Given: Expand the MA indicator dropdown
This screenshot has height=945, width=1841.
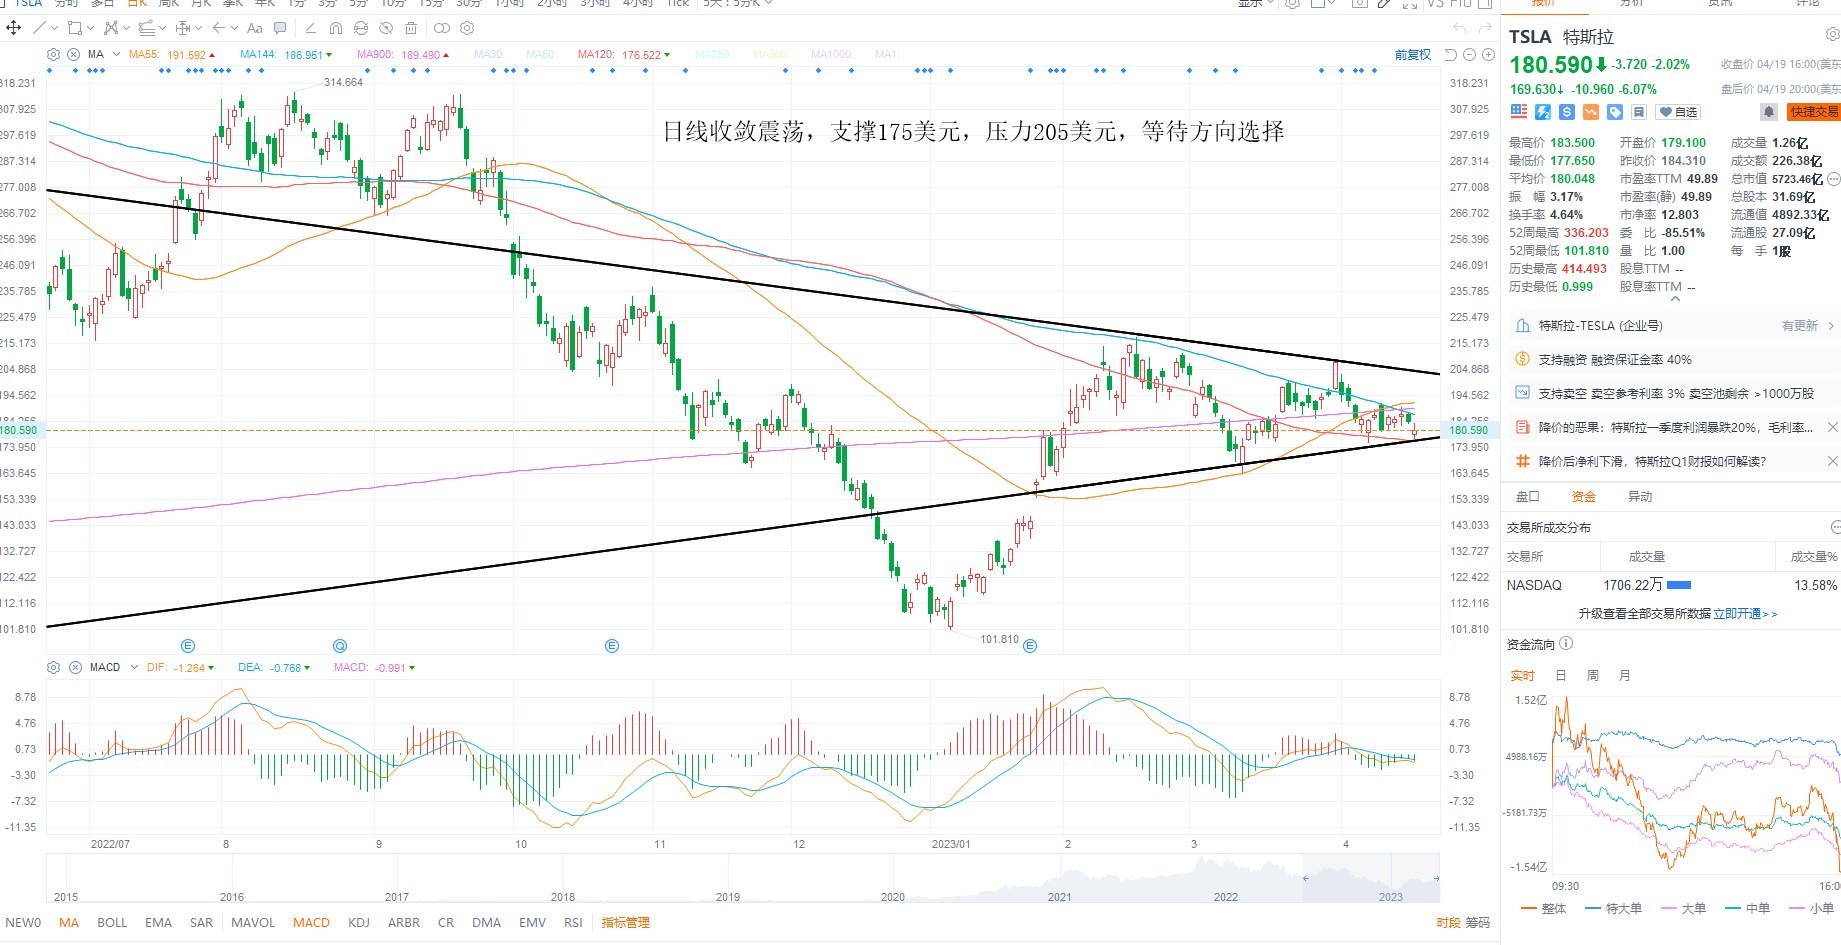Looking at the screenshot, I should tap(116, 54).
